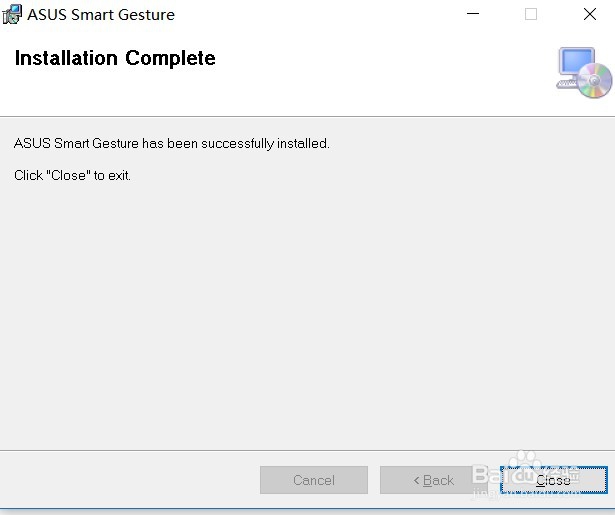Open the installer icon in title bar
Viewport: 615px width, 515px height.
point(12,15)
